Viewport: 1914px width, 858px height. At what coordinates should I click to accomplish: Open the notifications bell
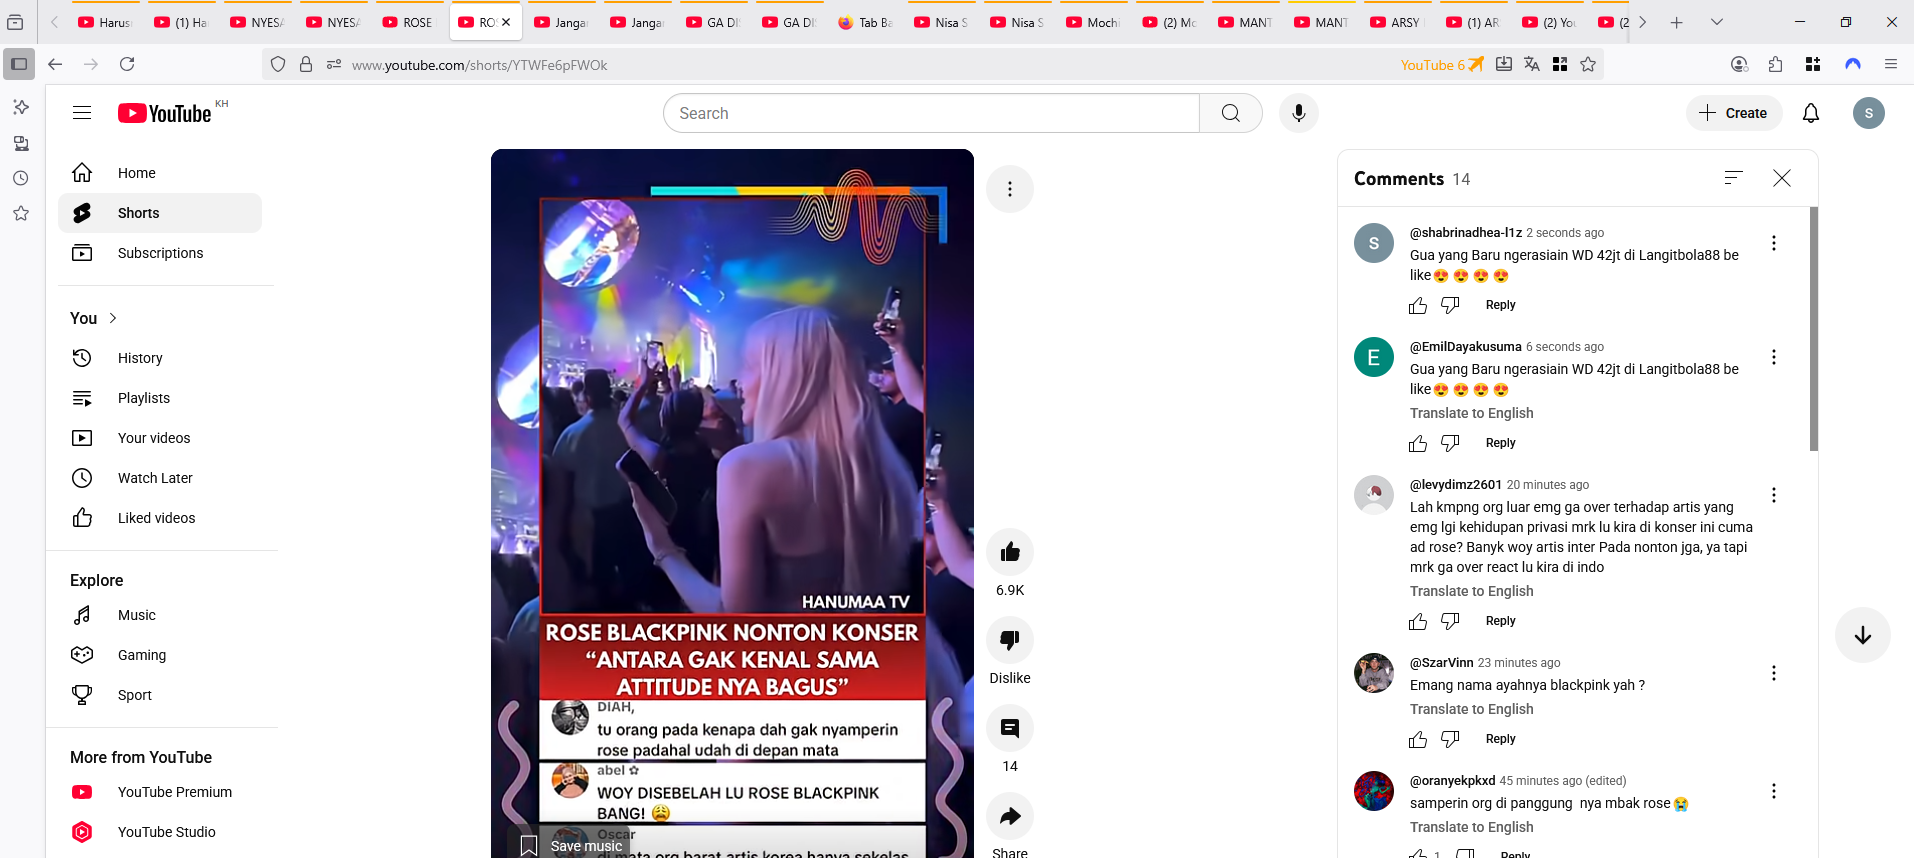pos(1810,113)
